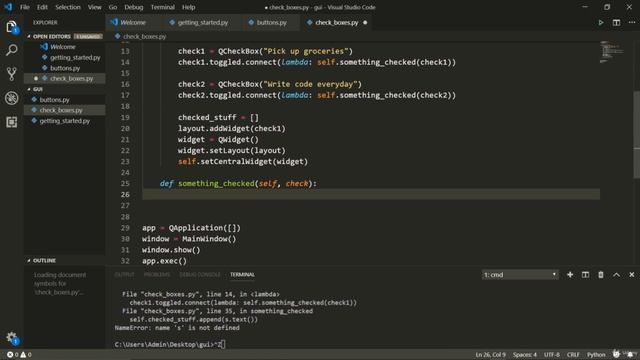Open the Debug view in activity bar
640x360 pixels.
pos(11,98)
